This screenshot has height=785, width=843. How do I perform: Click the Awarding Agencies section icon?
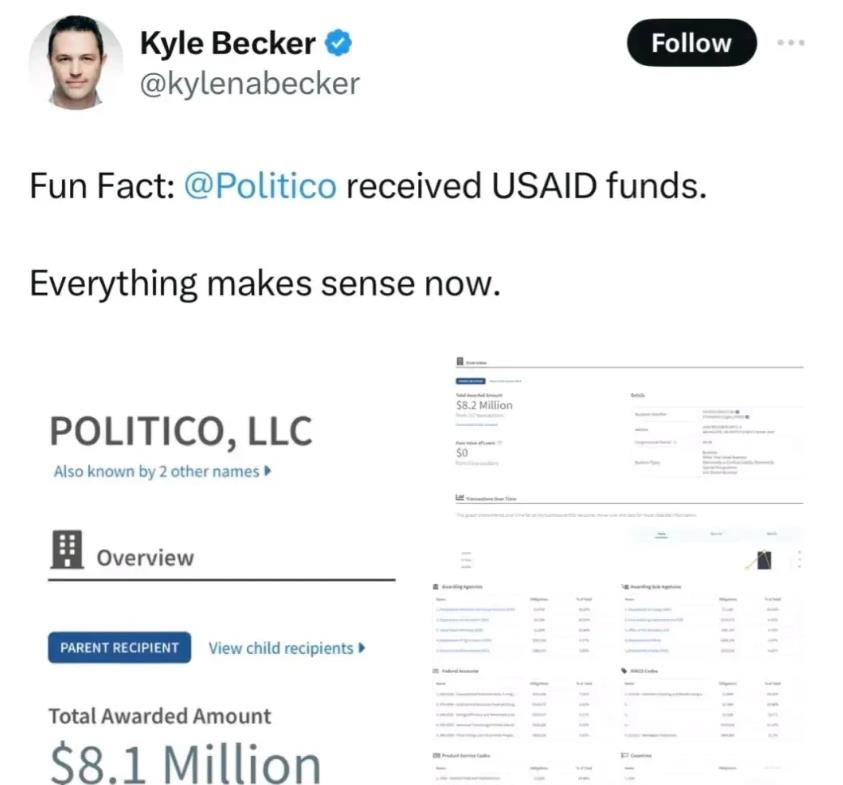click(x=435, y=586)
